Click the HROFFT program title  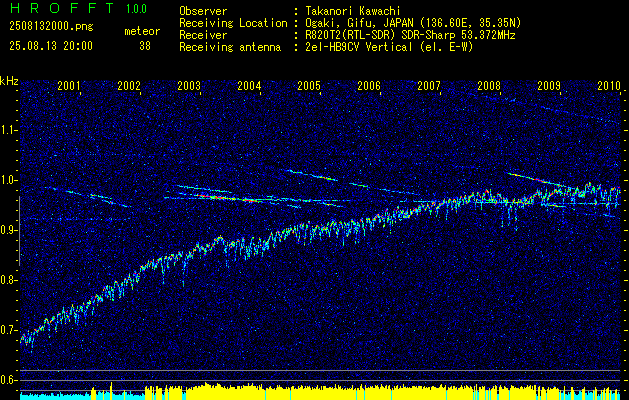click(x=62, y=8)
